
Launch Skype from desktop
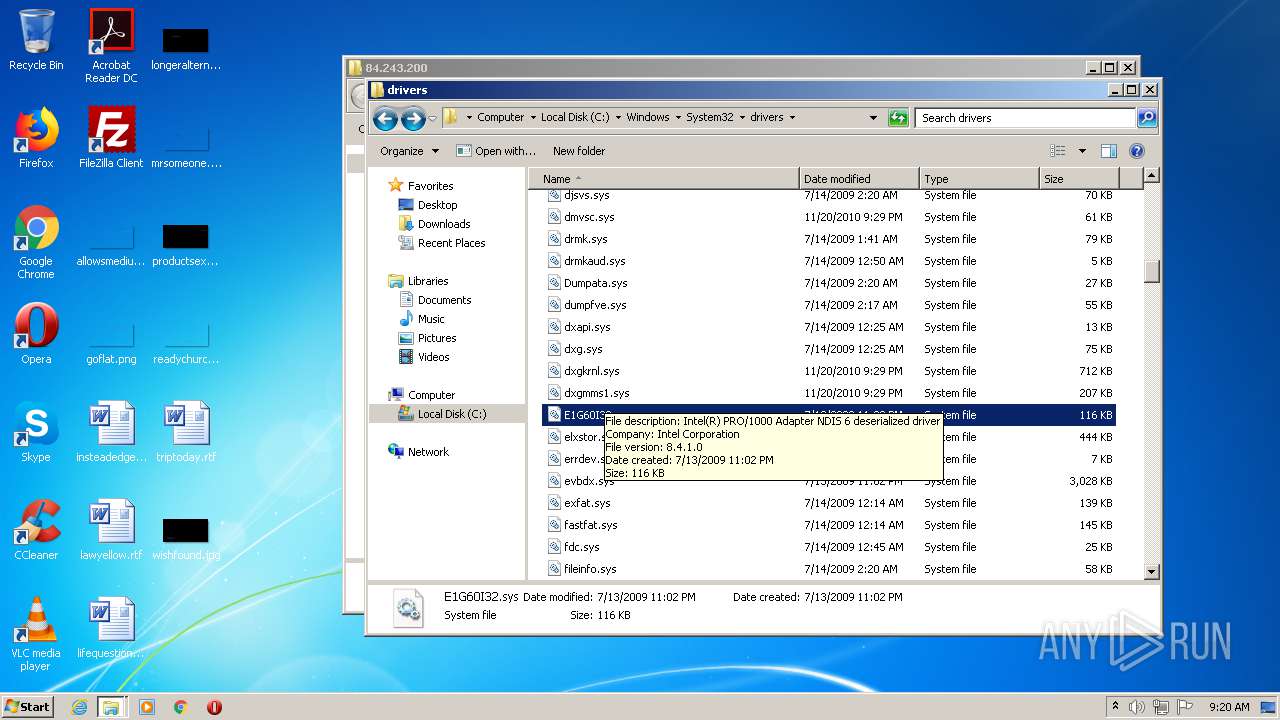click(x=36, y=432)
